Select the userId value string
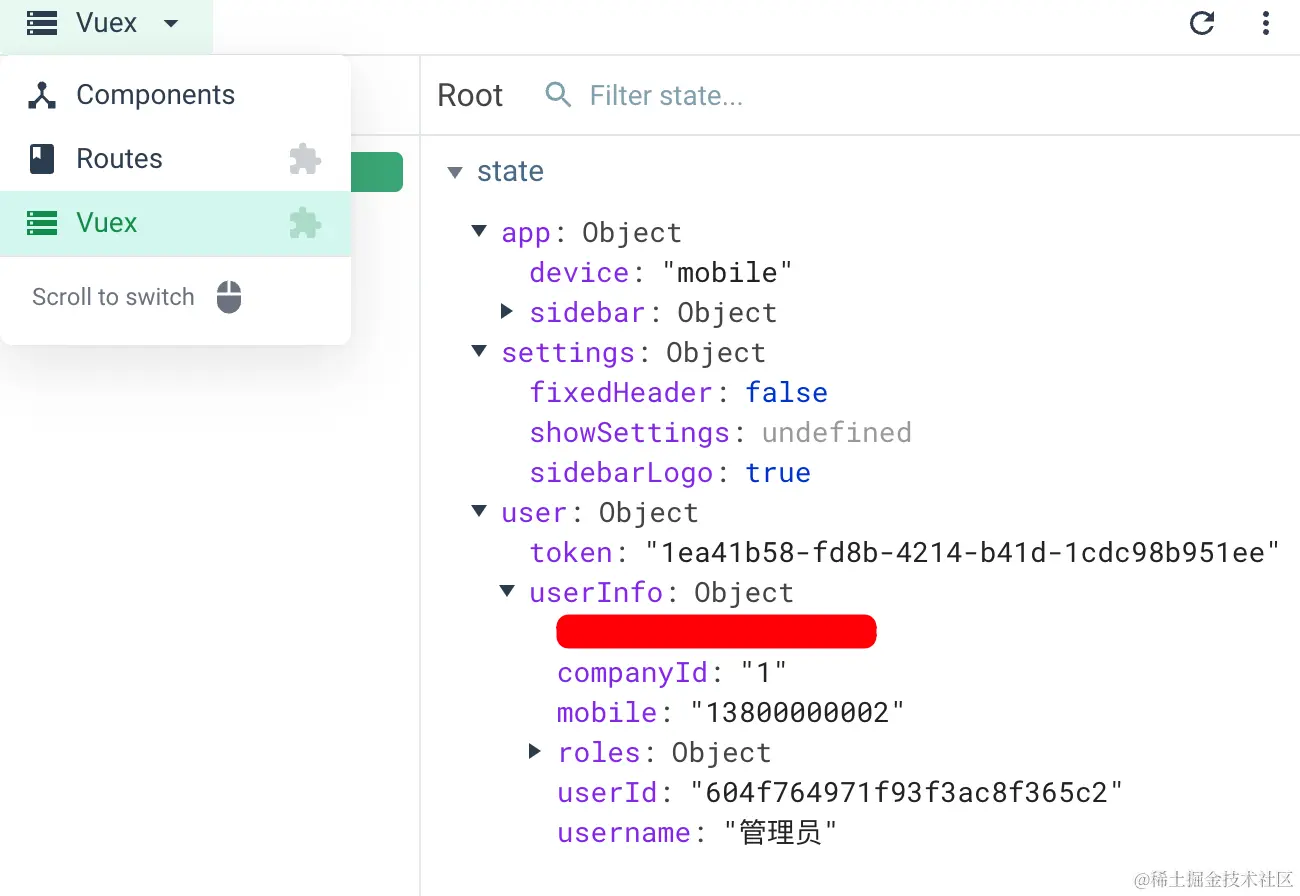The width and height of the screenshot is (1300, 896). point(907,793)
